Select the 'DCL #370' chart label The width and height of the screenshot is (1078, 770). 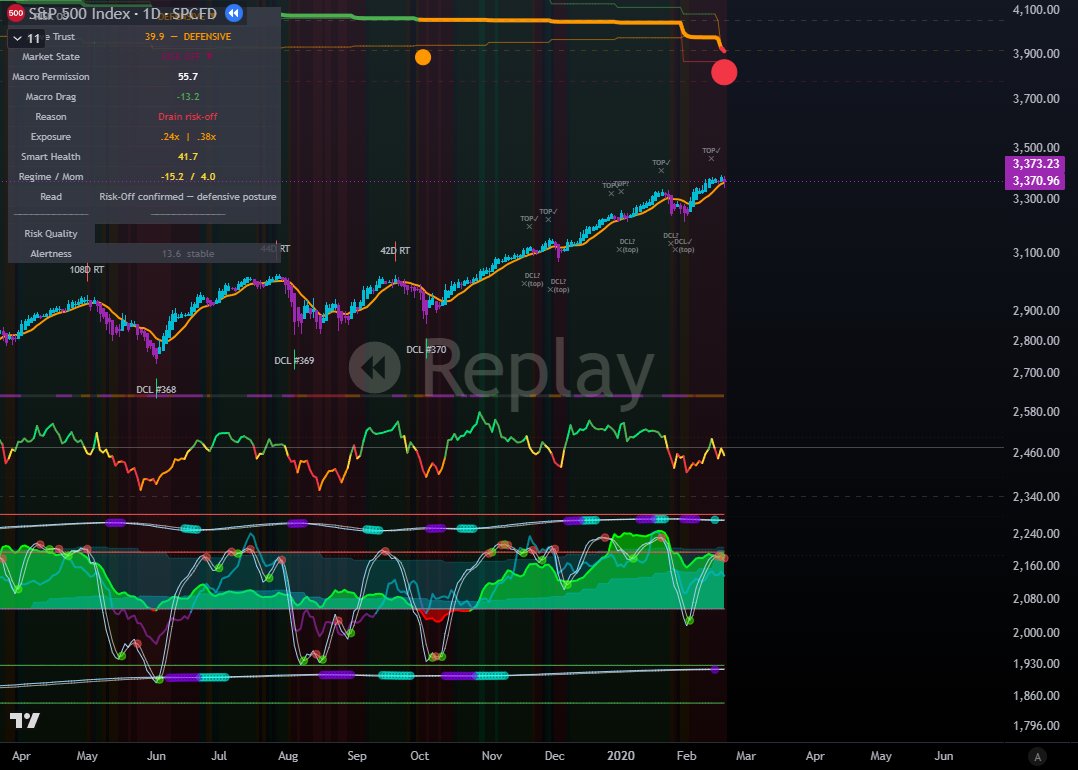[x=426, y=349]
